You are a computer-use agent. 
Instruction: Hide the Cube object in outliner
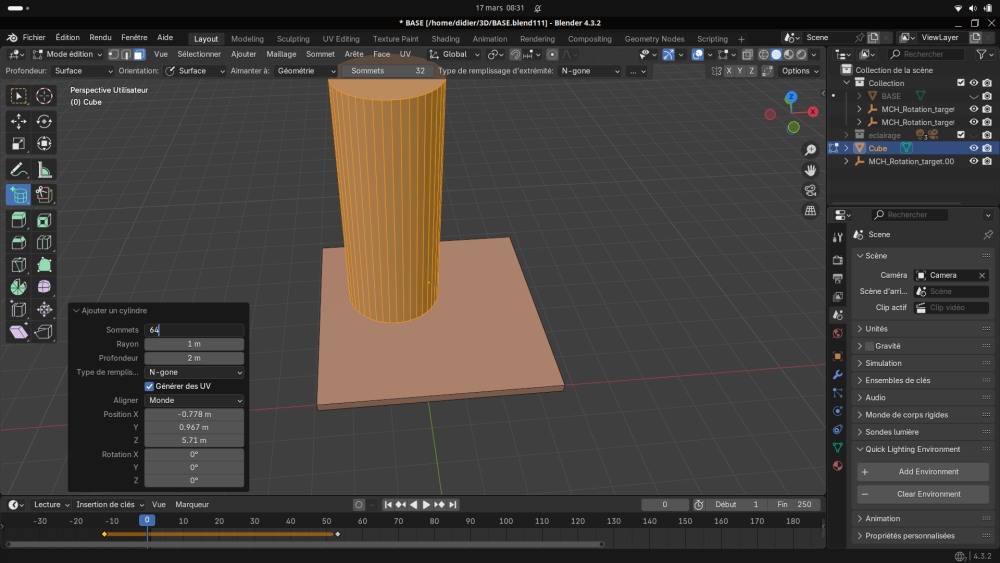pos(973,148)
